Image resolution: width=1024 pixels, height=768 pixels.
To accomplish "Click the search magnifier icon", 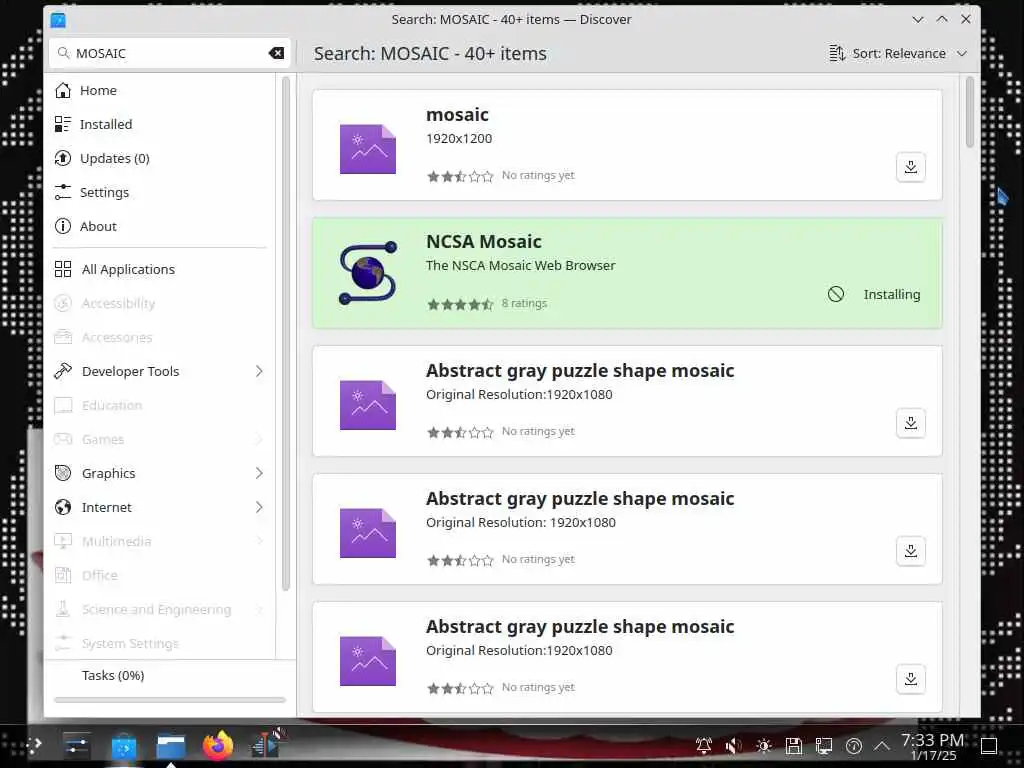I will [x=63, y=53].
